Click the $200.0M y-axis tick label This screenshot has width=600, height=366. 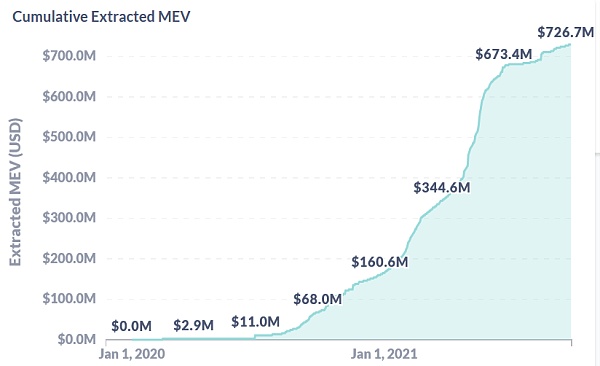(x=69, y=258)
